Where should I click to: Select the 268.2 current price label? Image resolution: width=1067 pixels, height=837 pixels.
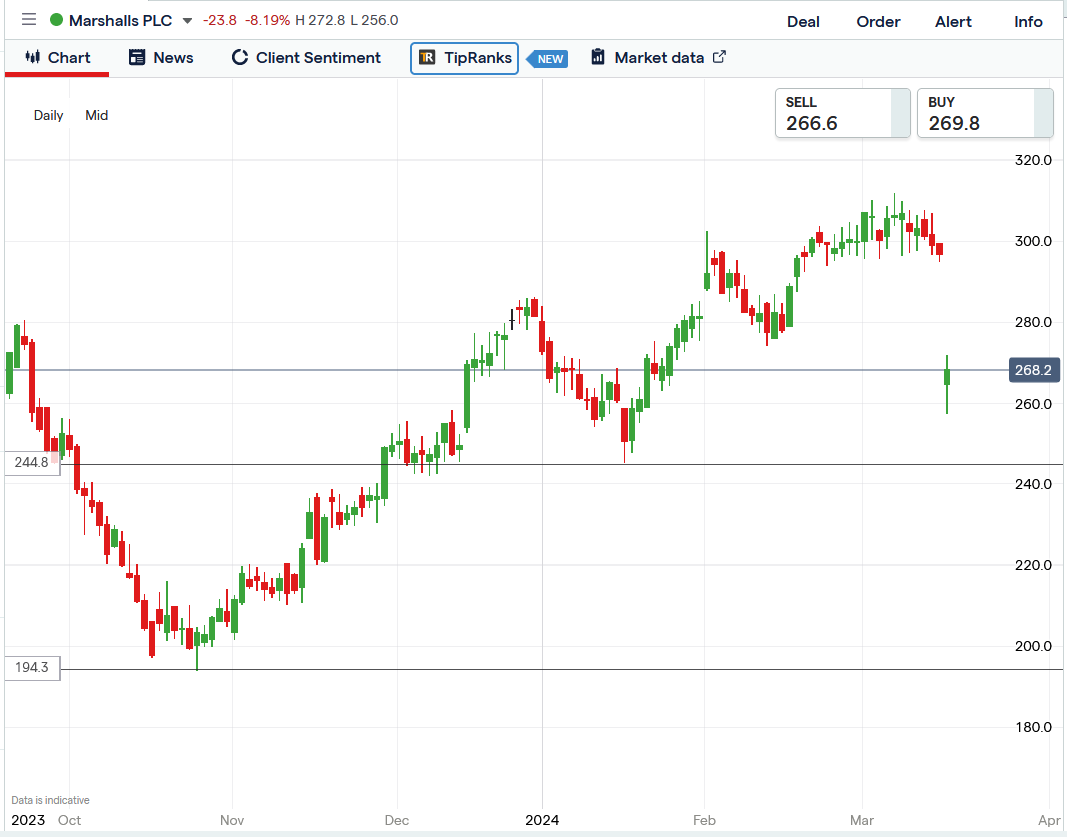1034,370
